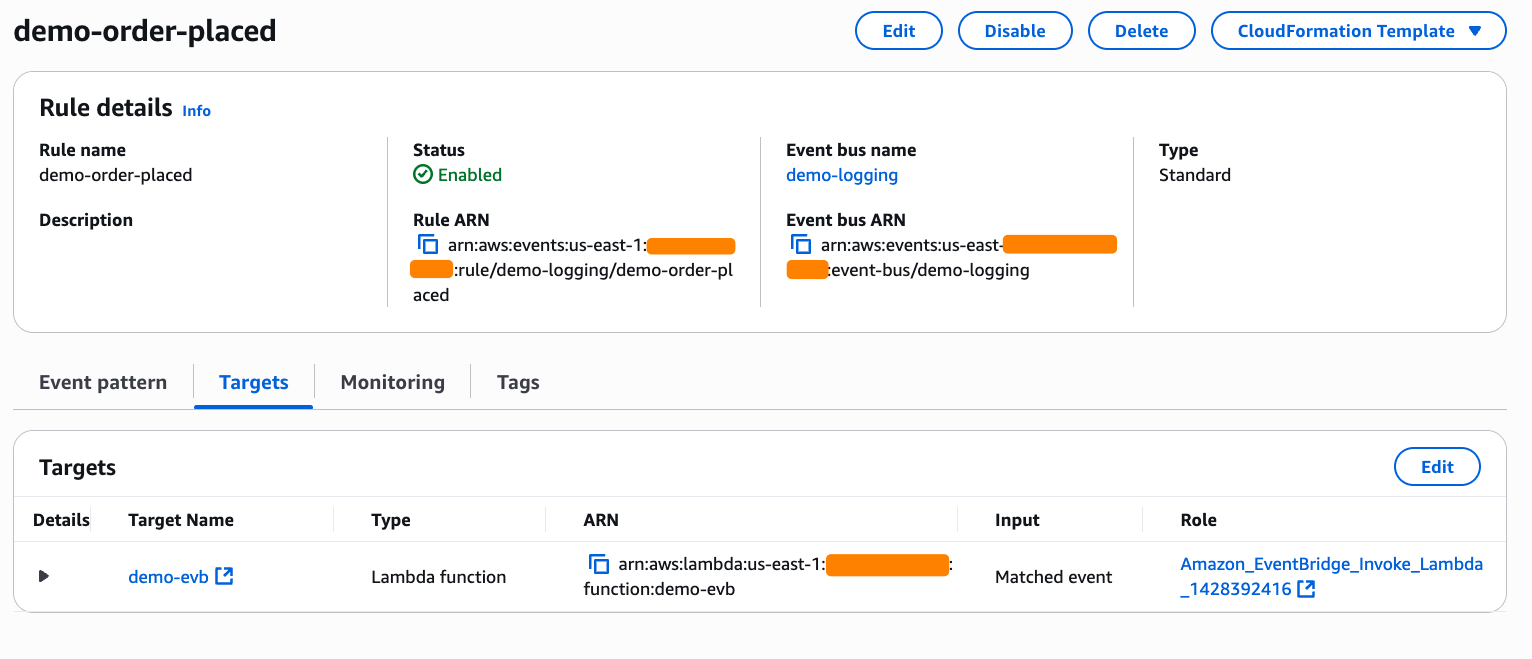Disable the demo-order-placed rule

coord(1015,31)
